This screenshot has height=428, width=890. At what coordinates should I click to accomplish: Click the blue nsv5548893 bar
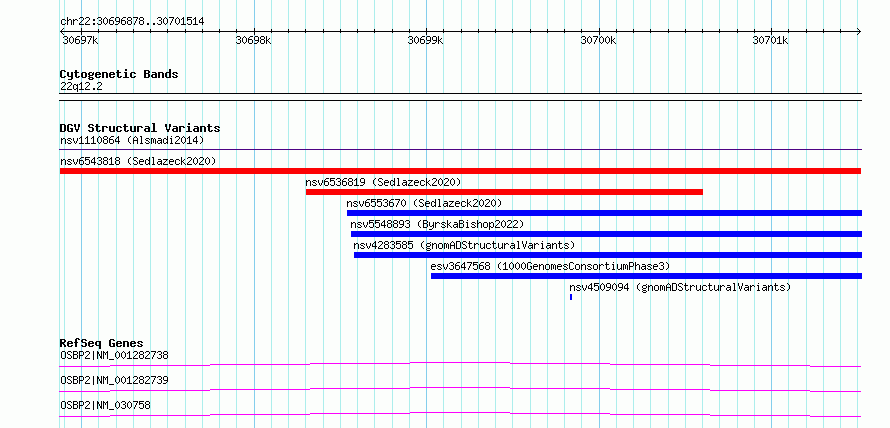pos(606,234)
